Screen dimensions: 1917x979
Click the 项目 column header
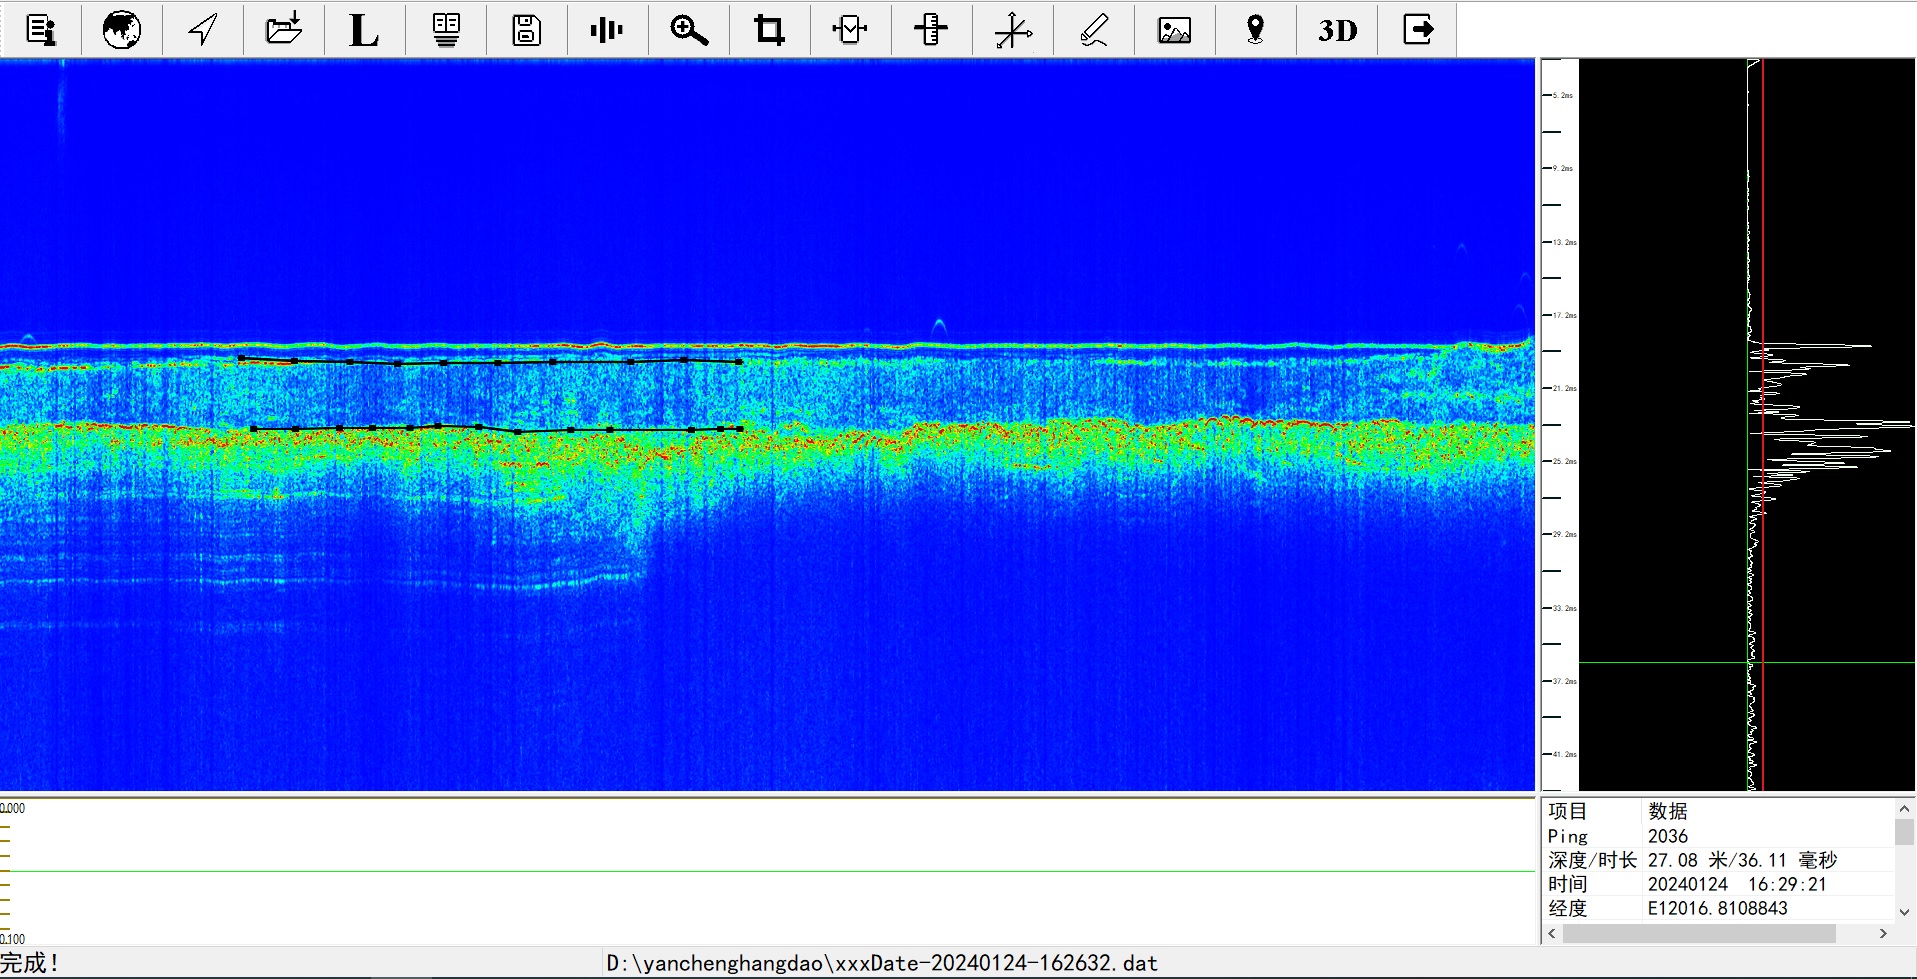[x=1568, y=811]
